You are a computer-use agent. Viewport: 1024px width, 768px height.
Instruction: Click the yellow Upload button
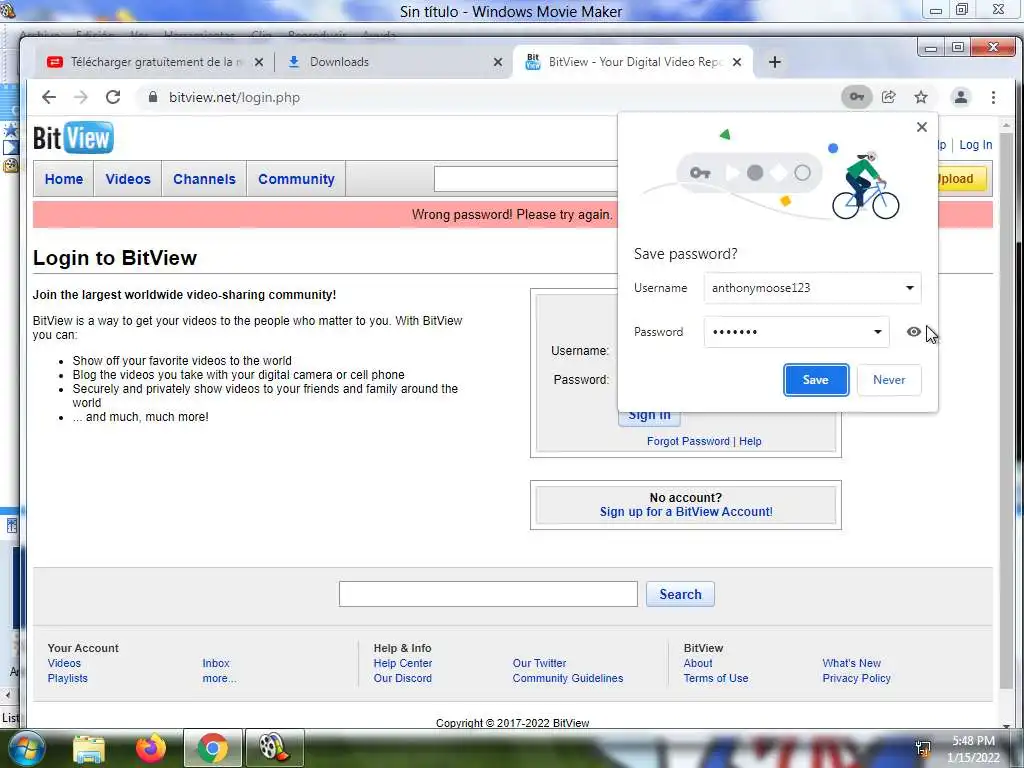click(962, 179)
